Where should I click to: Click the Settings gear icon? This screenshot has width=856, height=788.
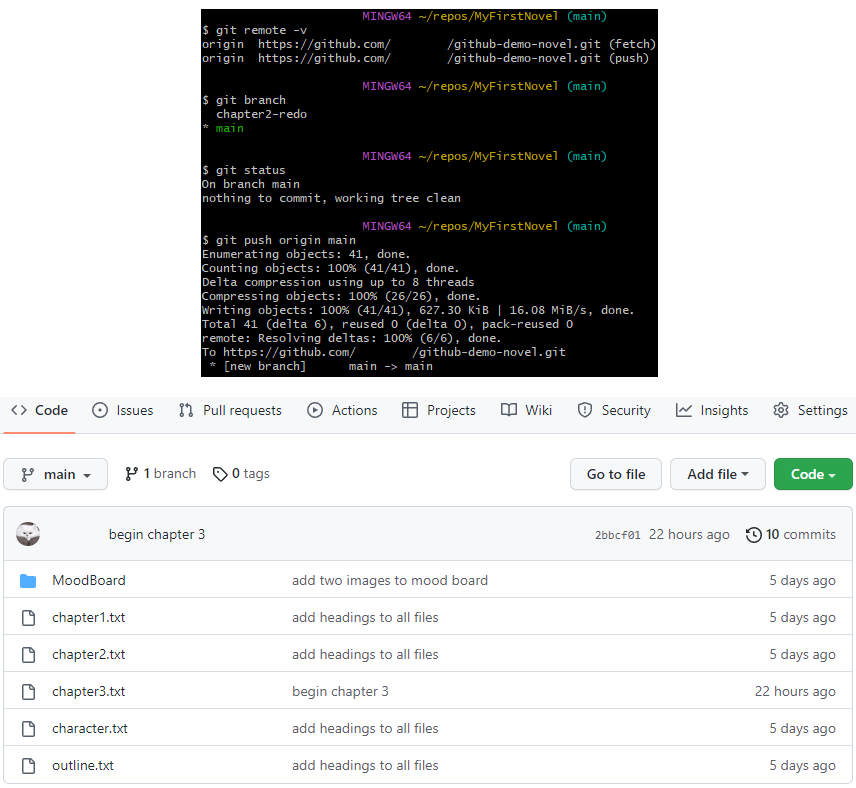tap(781, 410)
